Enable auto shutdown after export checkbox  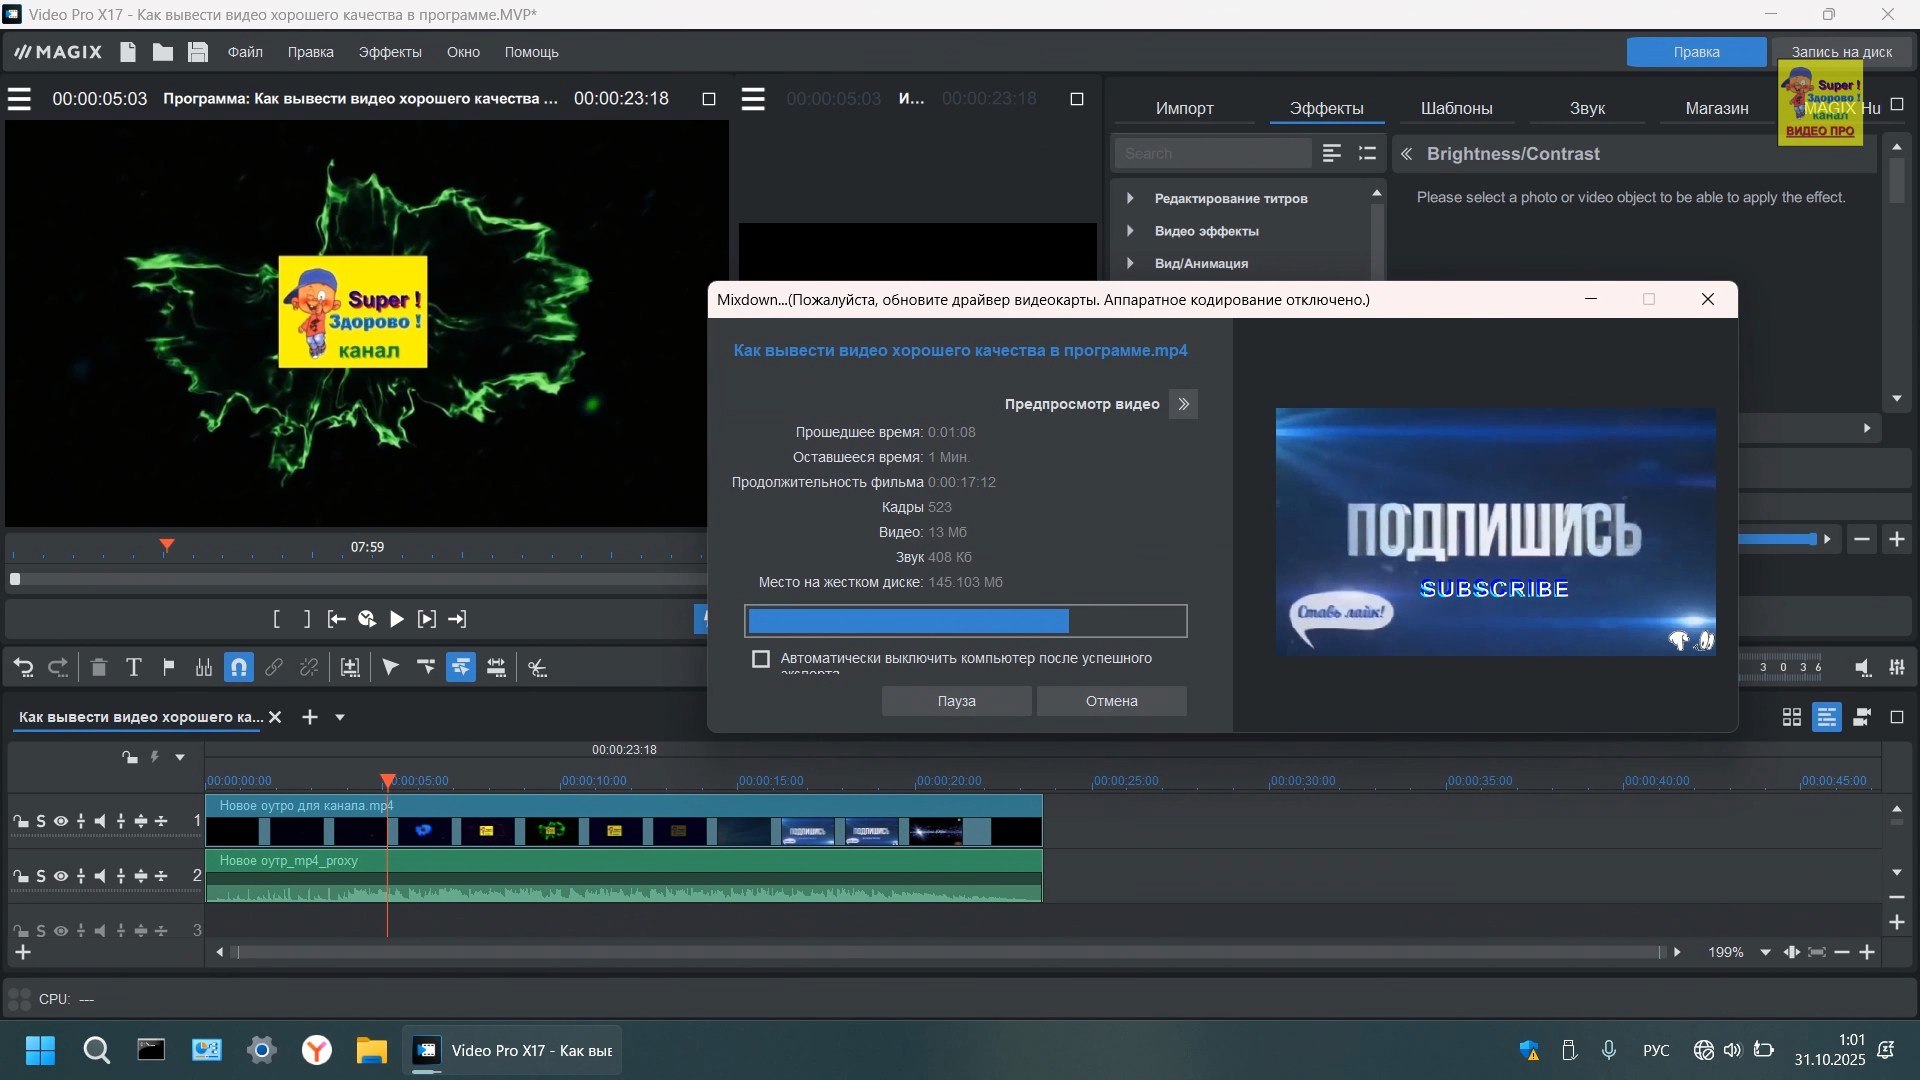click(761, 659)
